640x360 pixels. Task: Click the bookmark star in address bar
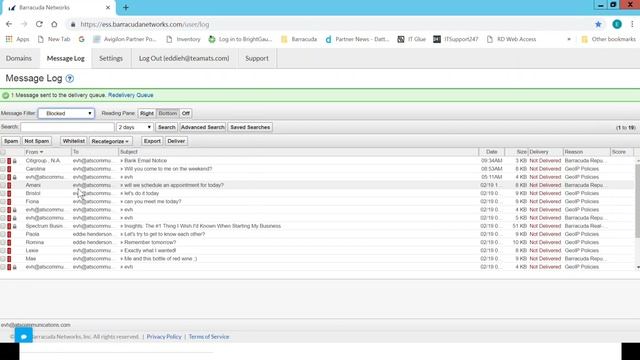click(x=598, y=24)
